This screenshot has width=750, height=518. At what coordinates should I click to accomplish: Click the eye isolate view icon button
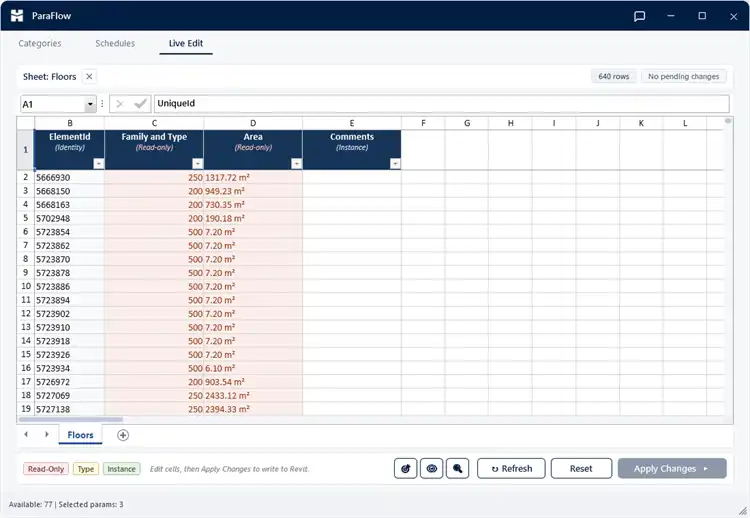pyautogui.click(x=431, y=469)
